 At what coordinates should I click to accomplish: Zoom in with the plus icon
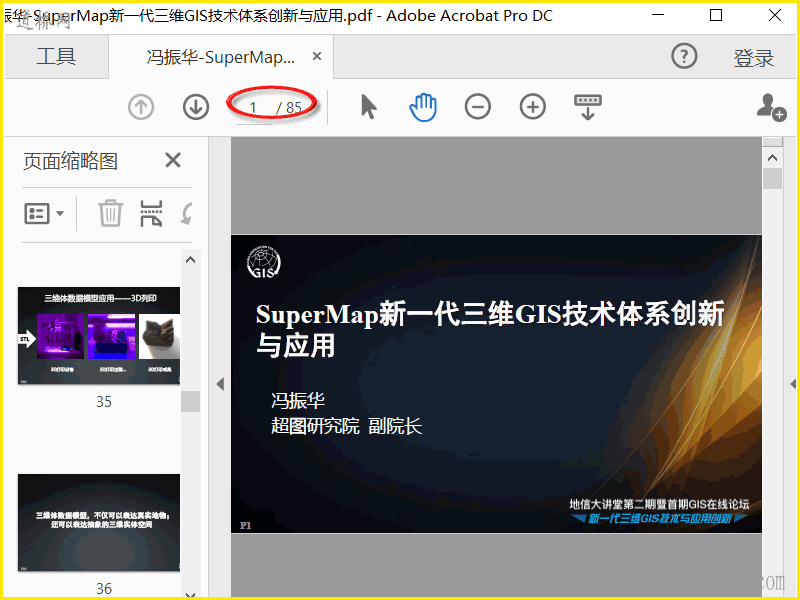click(533, 107)
